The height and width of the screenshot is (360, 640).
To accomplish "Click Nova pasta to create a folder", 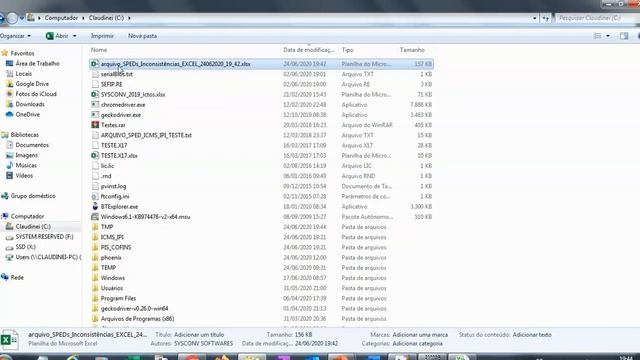I will tap(142, 36).
